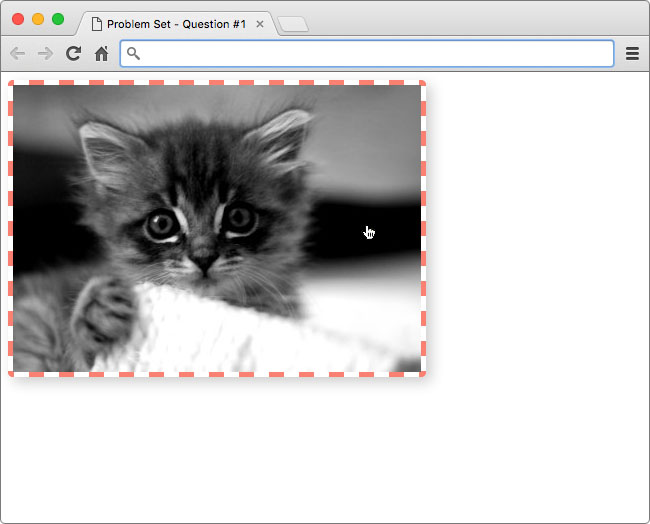The width and height of the screenshot is (650, 524).
Task: Maximize the window using the green button
Action: click(58, 19)
